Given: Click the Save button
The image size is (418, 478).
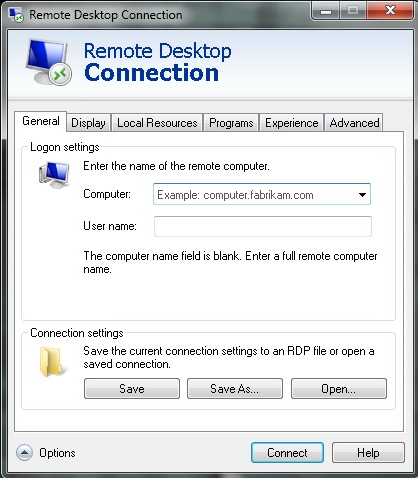Looking at the screenshot, I should click(x=132, y=389).
